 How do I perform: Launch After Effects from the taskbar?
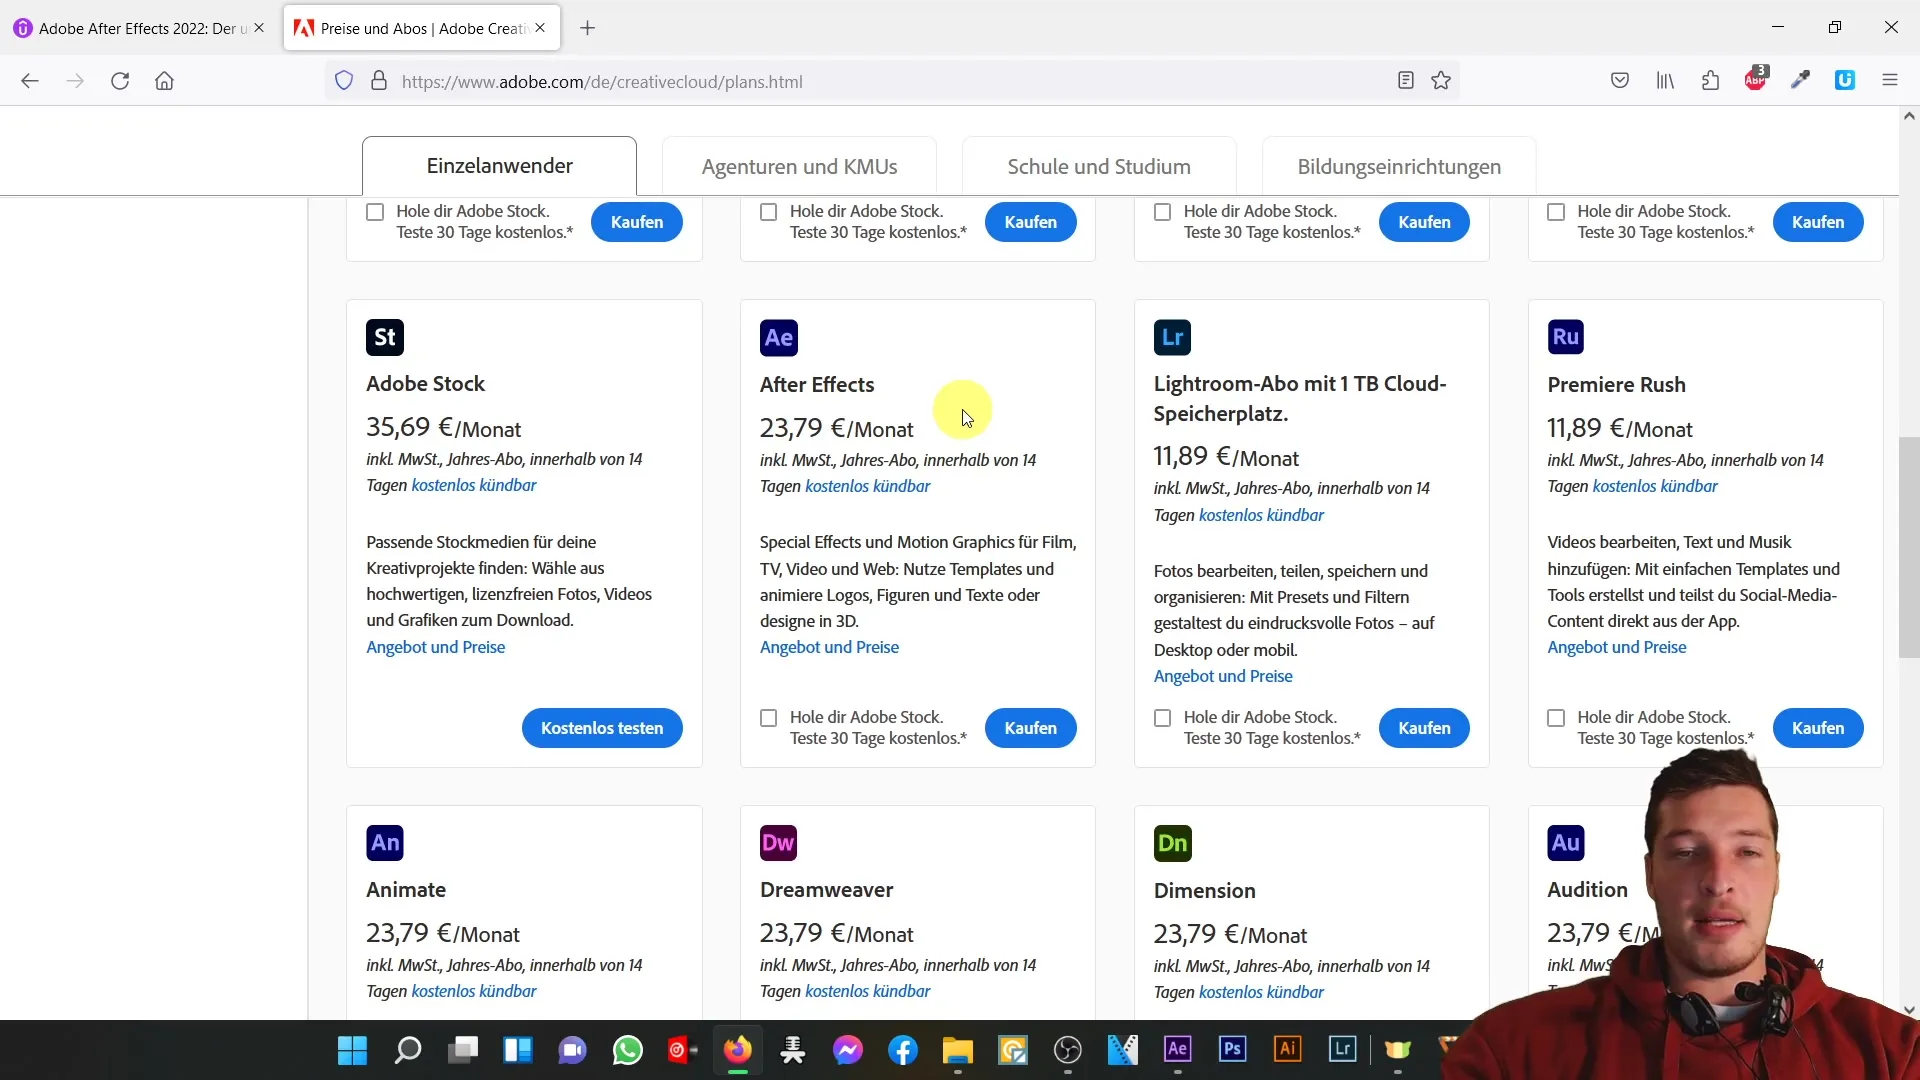coord(1177,1049)
